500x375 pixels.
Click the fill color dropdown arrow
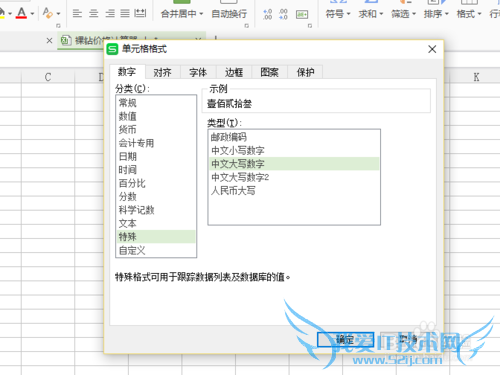tap(10, 14)
